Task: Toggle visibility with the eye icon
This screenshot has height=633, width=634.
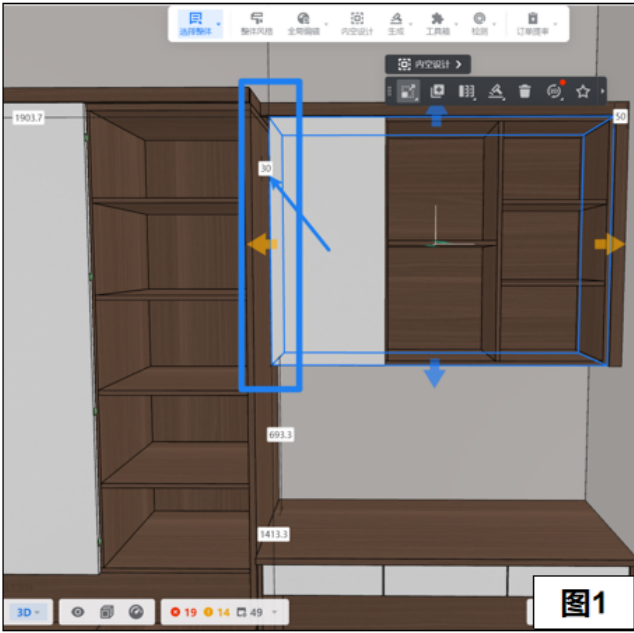Action: click(x=78, y=611)
